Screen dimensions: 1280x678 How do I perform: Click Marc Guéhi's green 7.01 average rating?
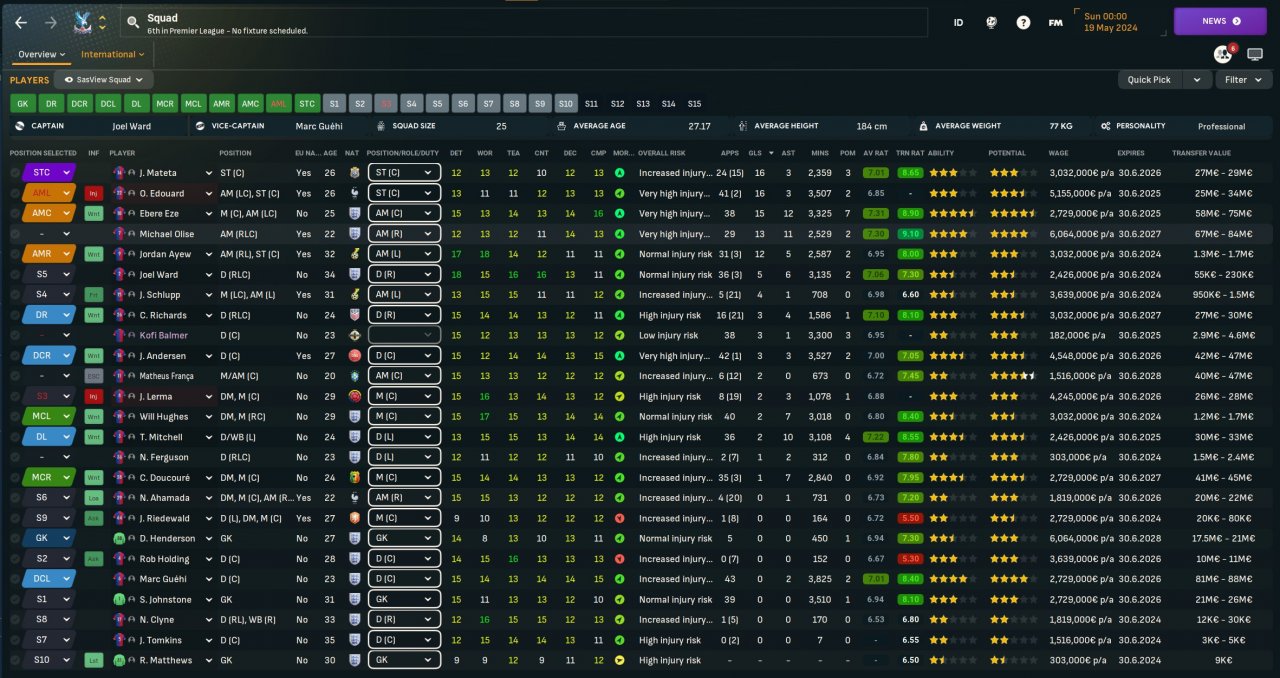[x=875, y=579]
